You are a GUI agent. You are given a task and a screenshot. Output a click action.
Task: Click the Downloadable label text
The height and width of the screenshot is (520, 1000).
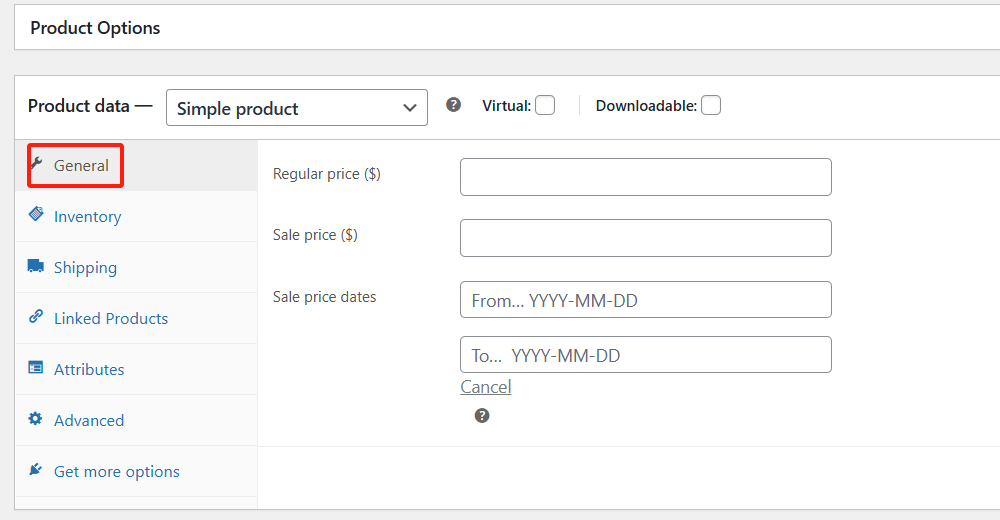pyautogui.click(x=646, y=106)
